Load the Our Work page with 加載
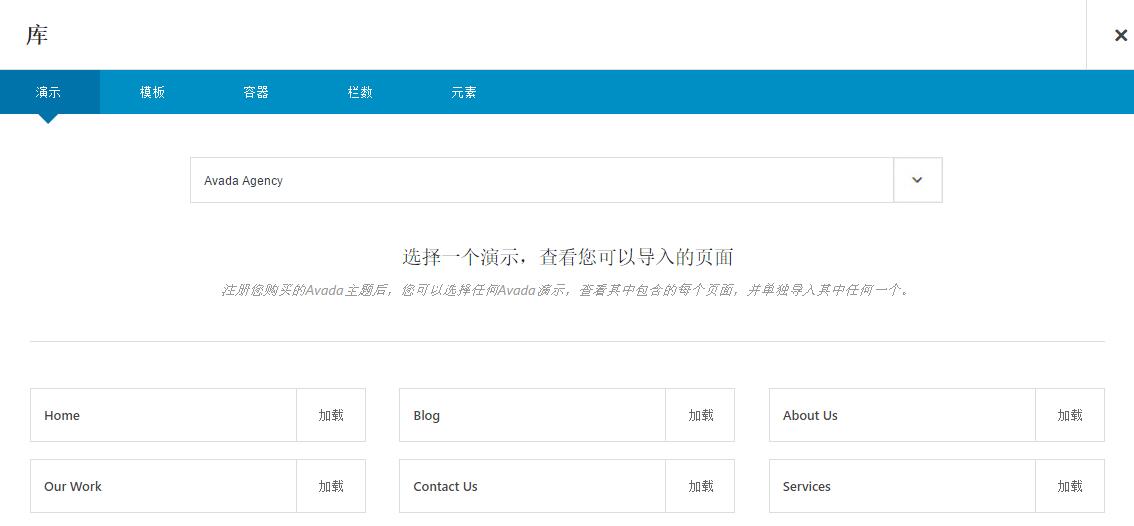The image size is (1134, 526). pos(331,486)
